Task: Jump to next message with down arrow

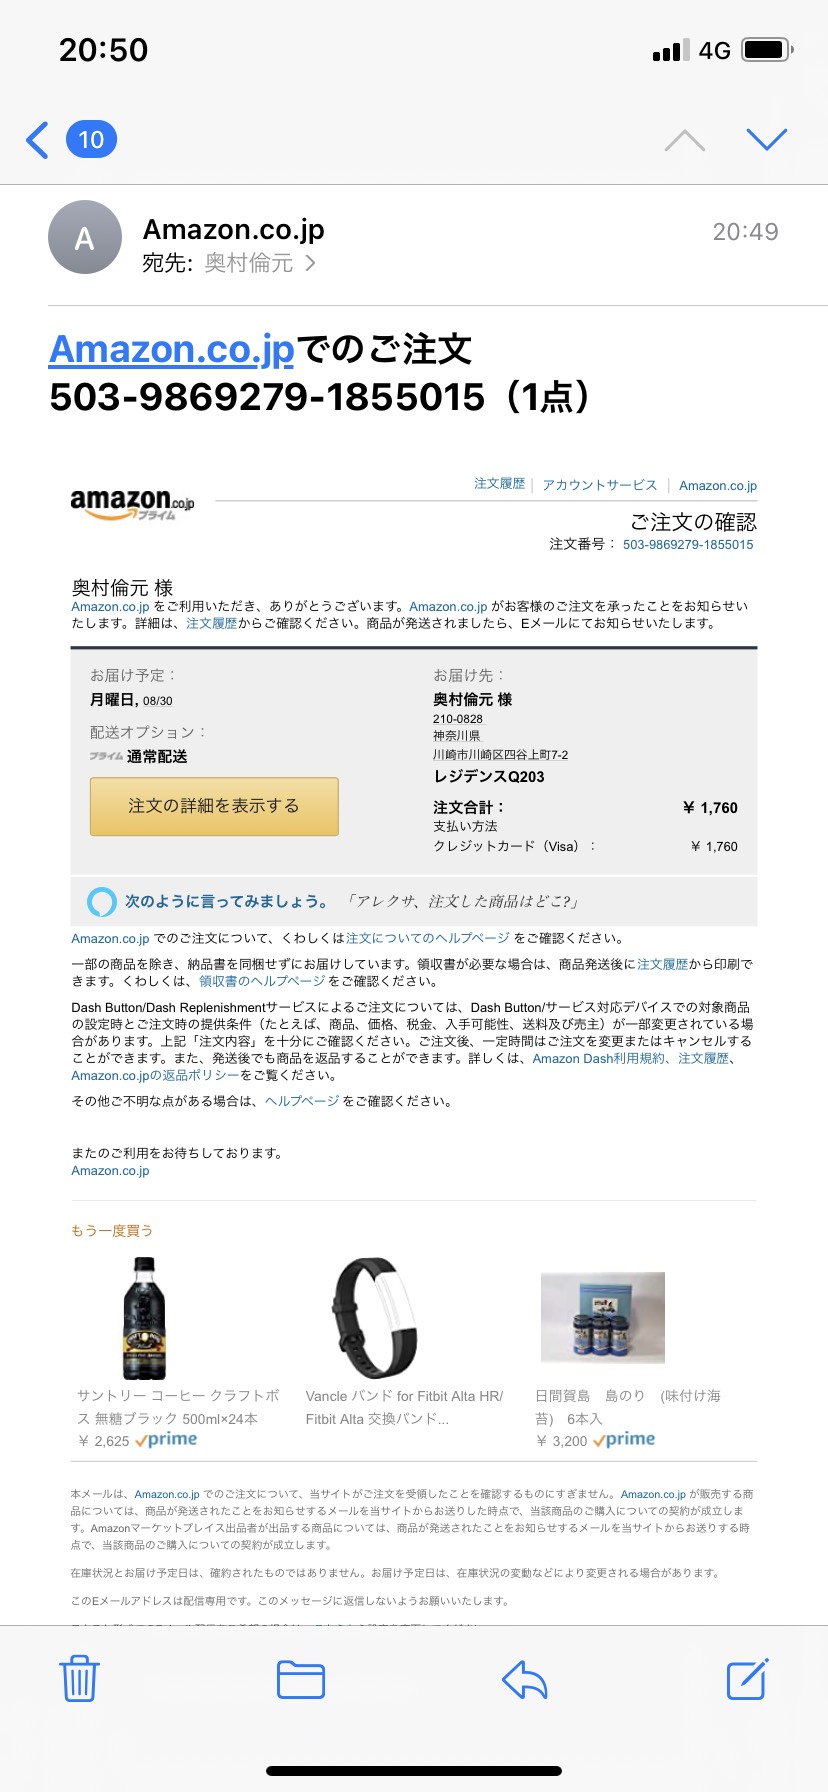Action: (x=767, y=139)
